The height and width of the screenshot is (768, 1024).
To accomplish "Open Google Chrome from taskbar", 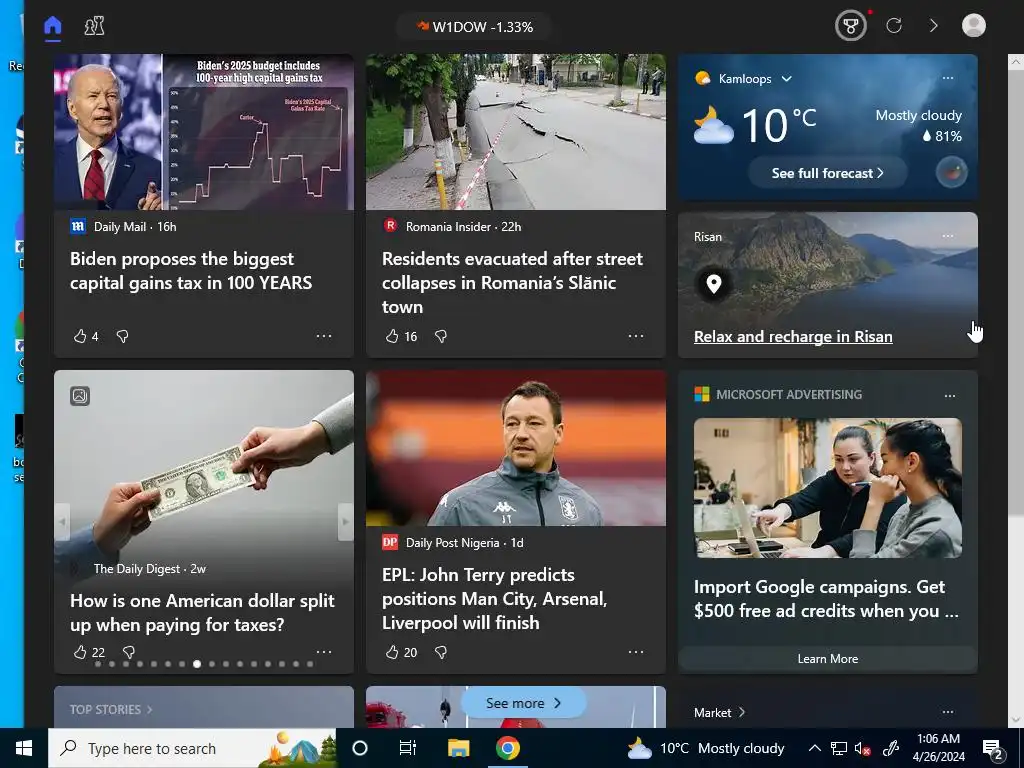I will (x=507, y=748).
